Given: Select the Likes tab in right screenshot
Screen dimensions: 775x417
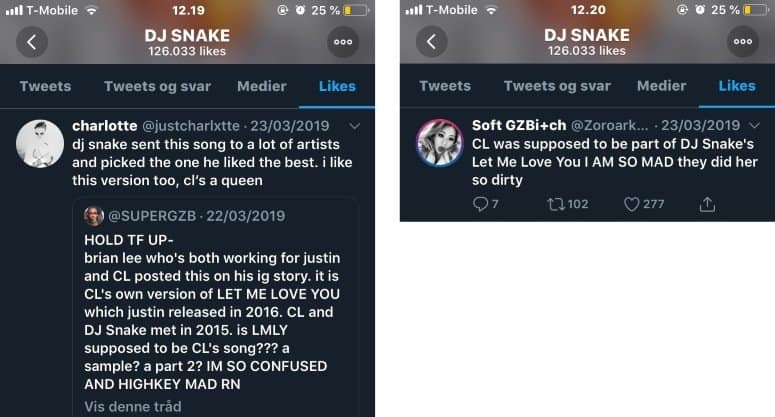Looking at the screenshot, I should [x=737, y=86].
